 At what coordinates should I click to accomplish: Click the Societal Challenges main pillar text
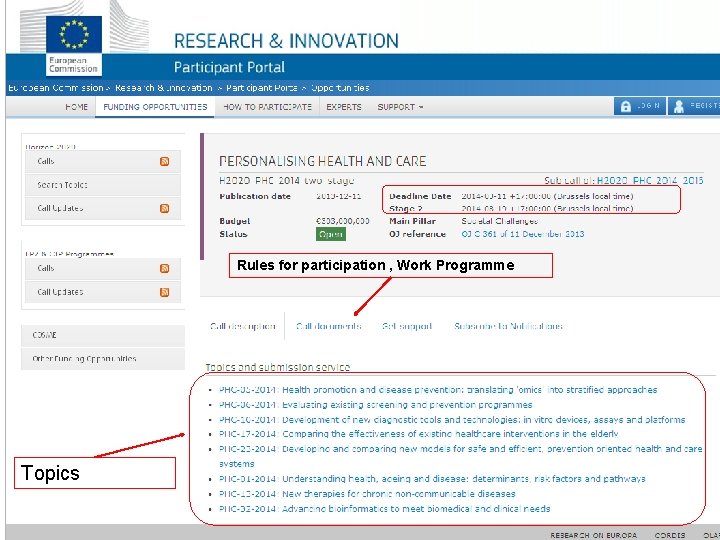[500, 221]
